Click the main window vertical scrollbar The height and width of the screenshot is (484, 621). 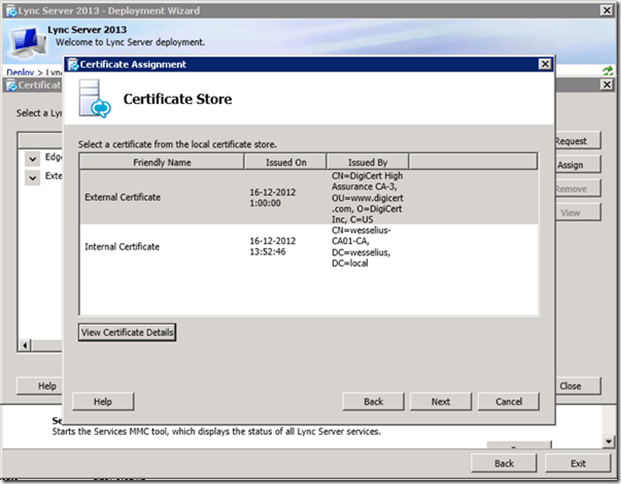coord(609,420)
